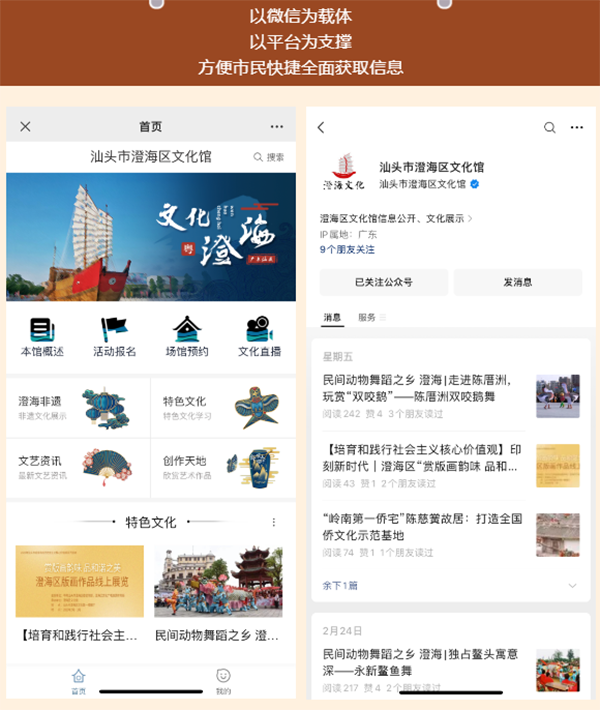The image size is (600, 710).
Task: Click the down chevron beside 余下1篇
Action: 573,585
